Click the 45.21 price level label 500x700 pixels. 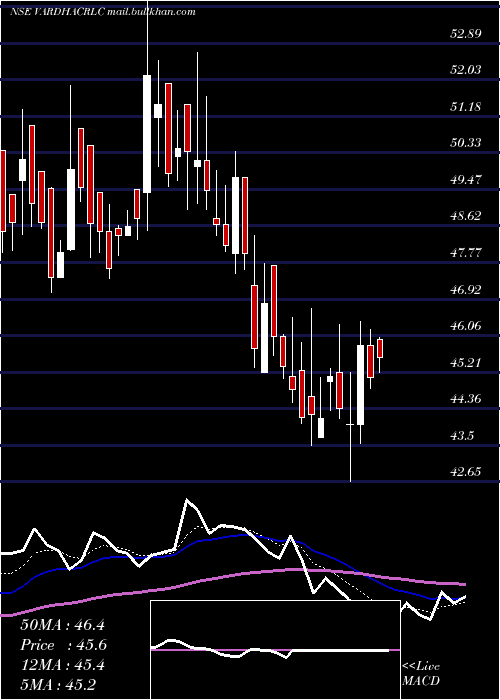(x=465, y=362)
